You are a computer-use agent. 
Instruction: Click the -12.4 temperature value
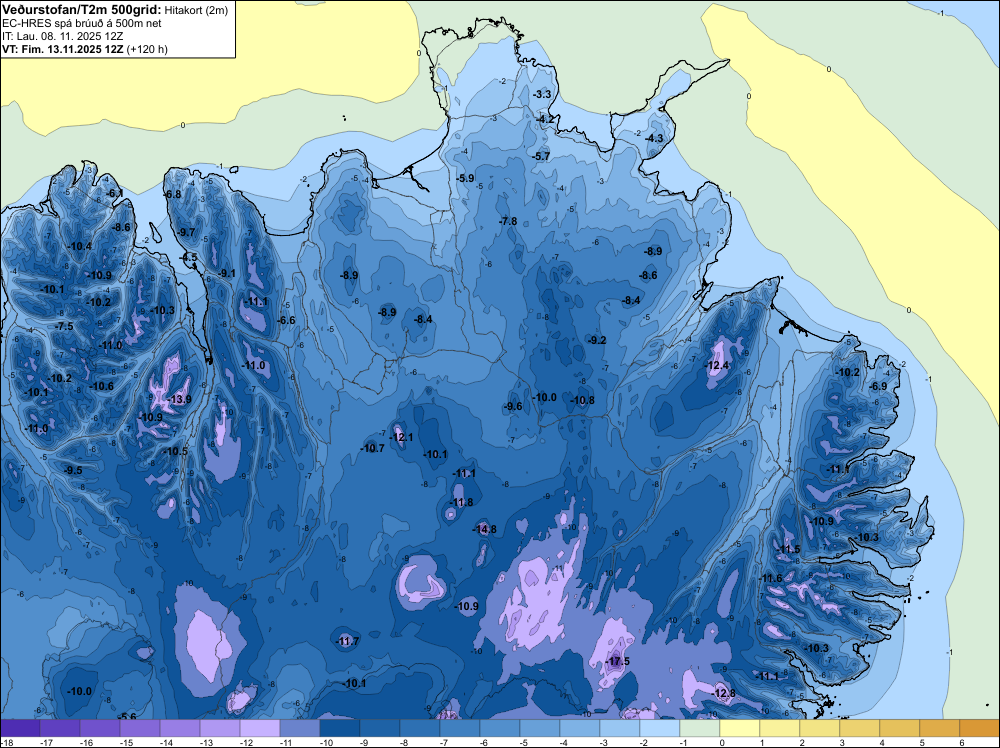tap(717, 365)
